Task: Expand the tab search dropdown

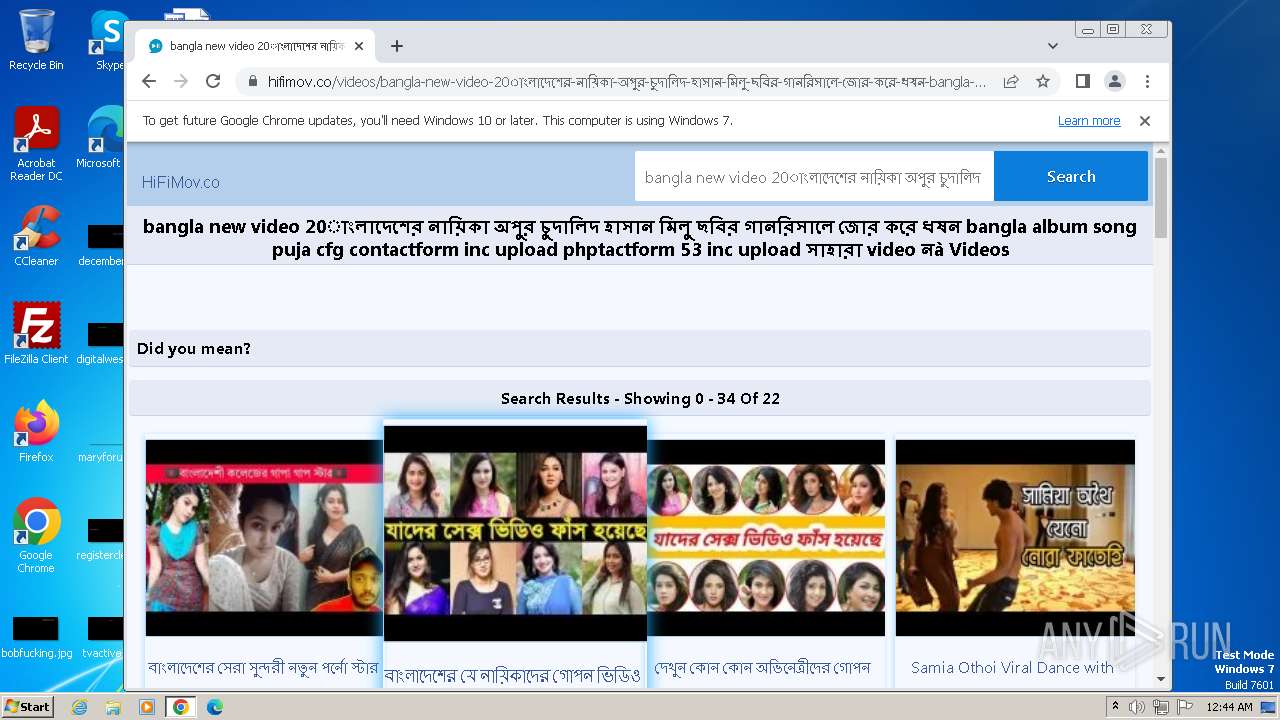Action: 1053,46
